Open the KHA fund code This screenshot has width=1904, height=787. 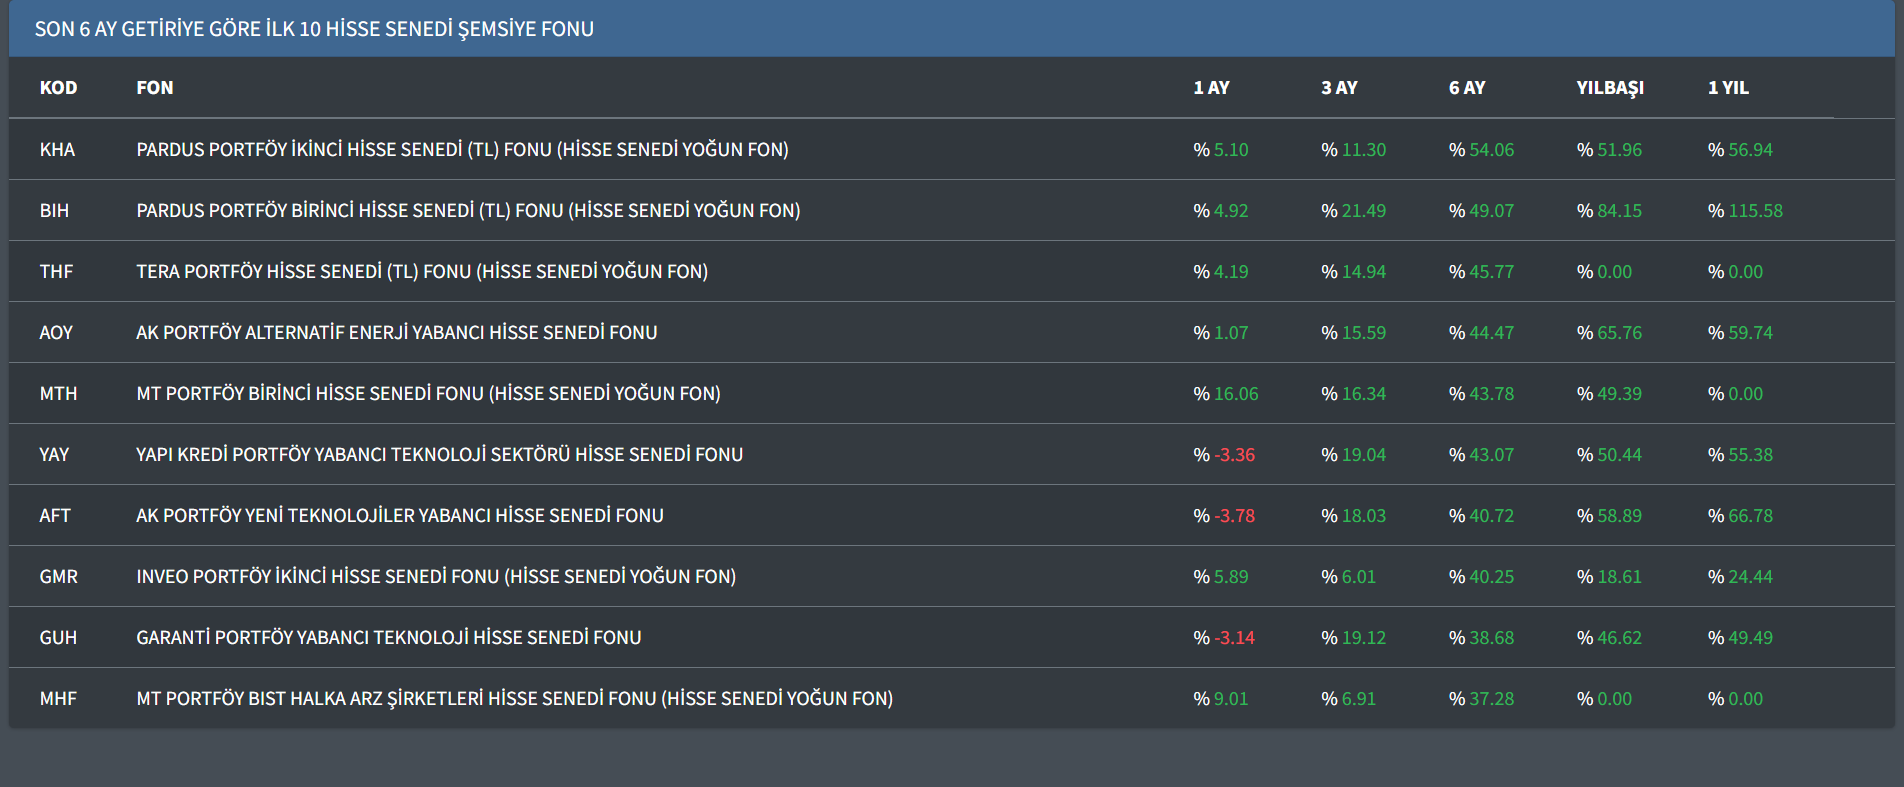coord(57,150)
